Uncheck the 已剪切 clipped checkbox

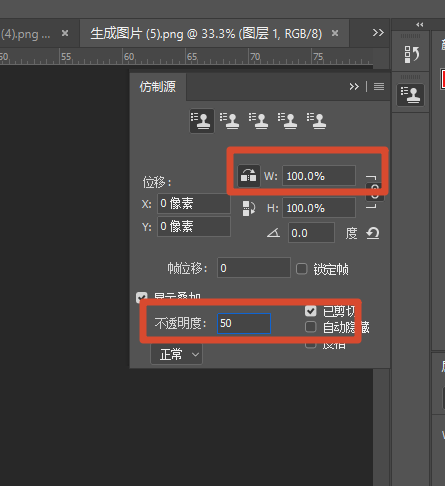(311, 311)
